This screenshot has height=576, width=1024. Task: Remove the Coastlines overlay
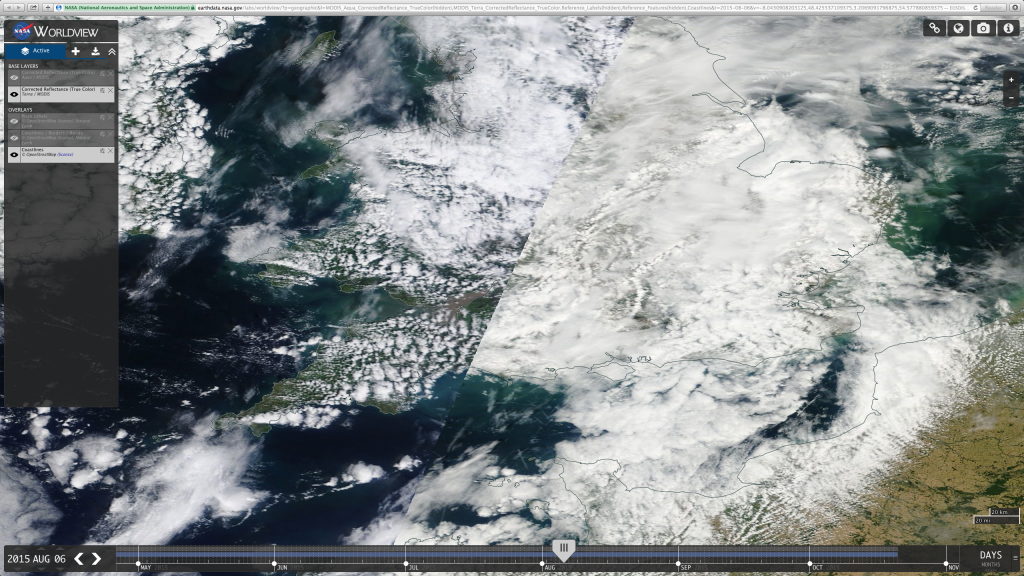coord(110,151)
